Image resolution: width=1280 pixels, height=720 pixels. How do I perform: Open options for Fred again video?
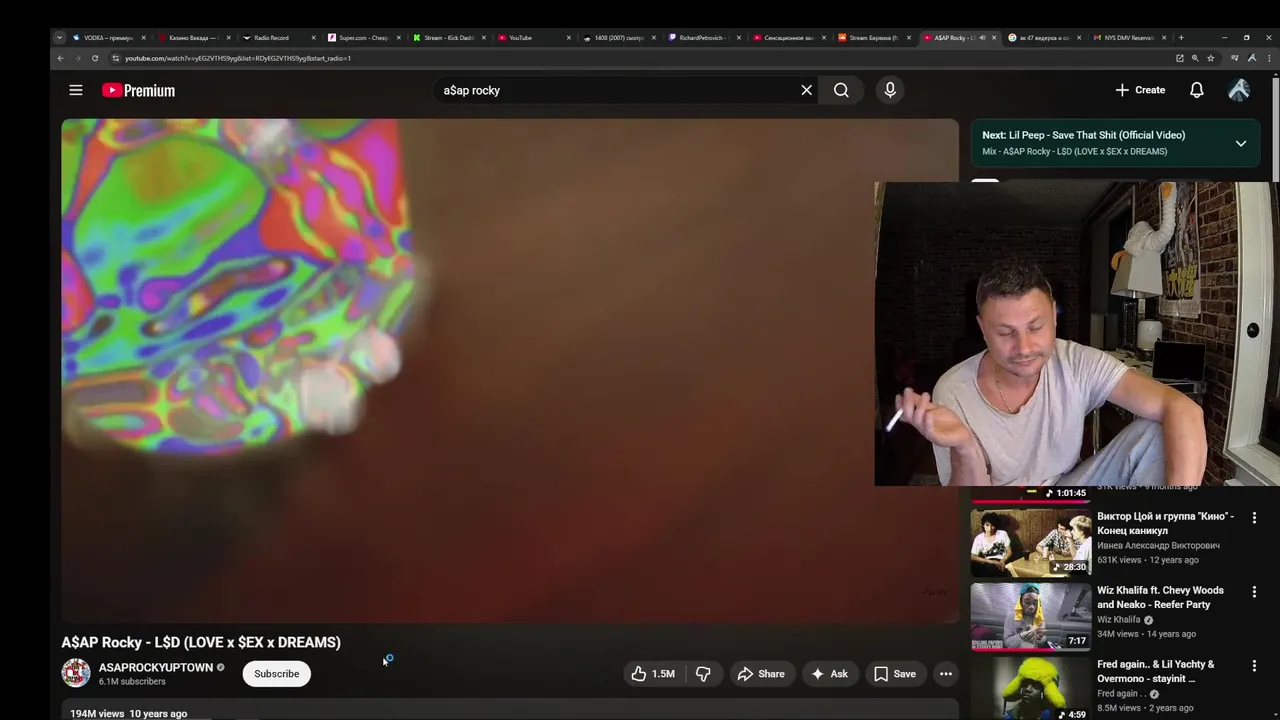pos(1254,666)
